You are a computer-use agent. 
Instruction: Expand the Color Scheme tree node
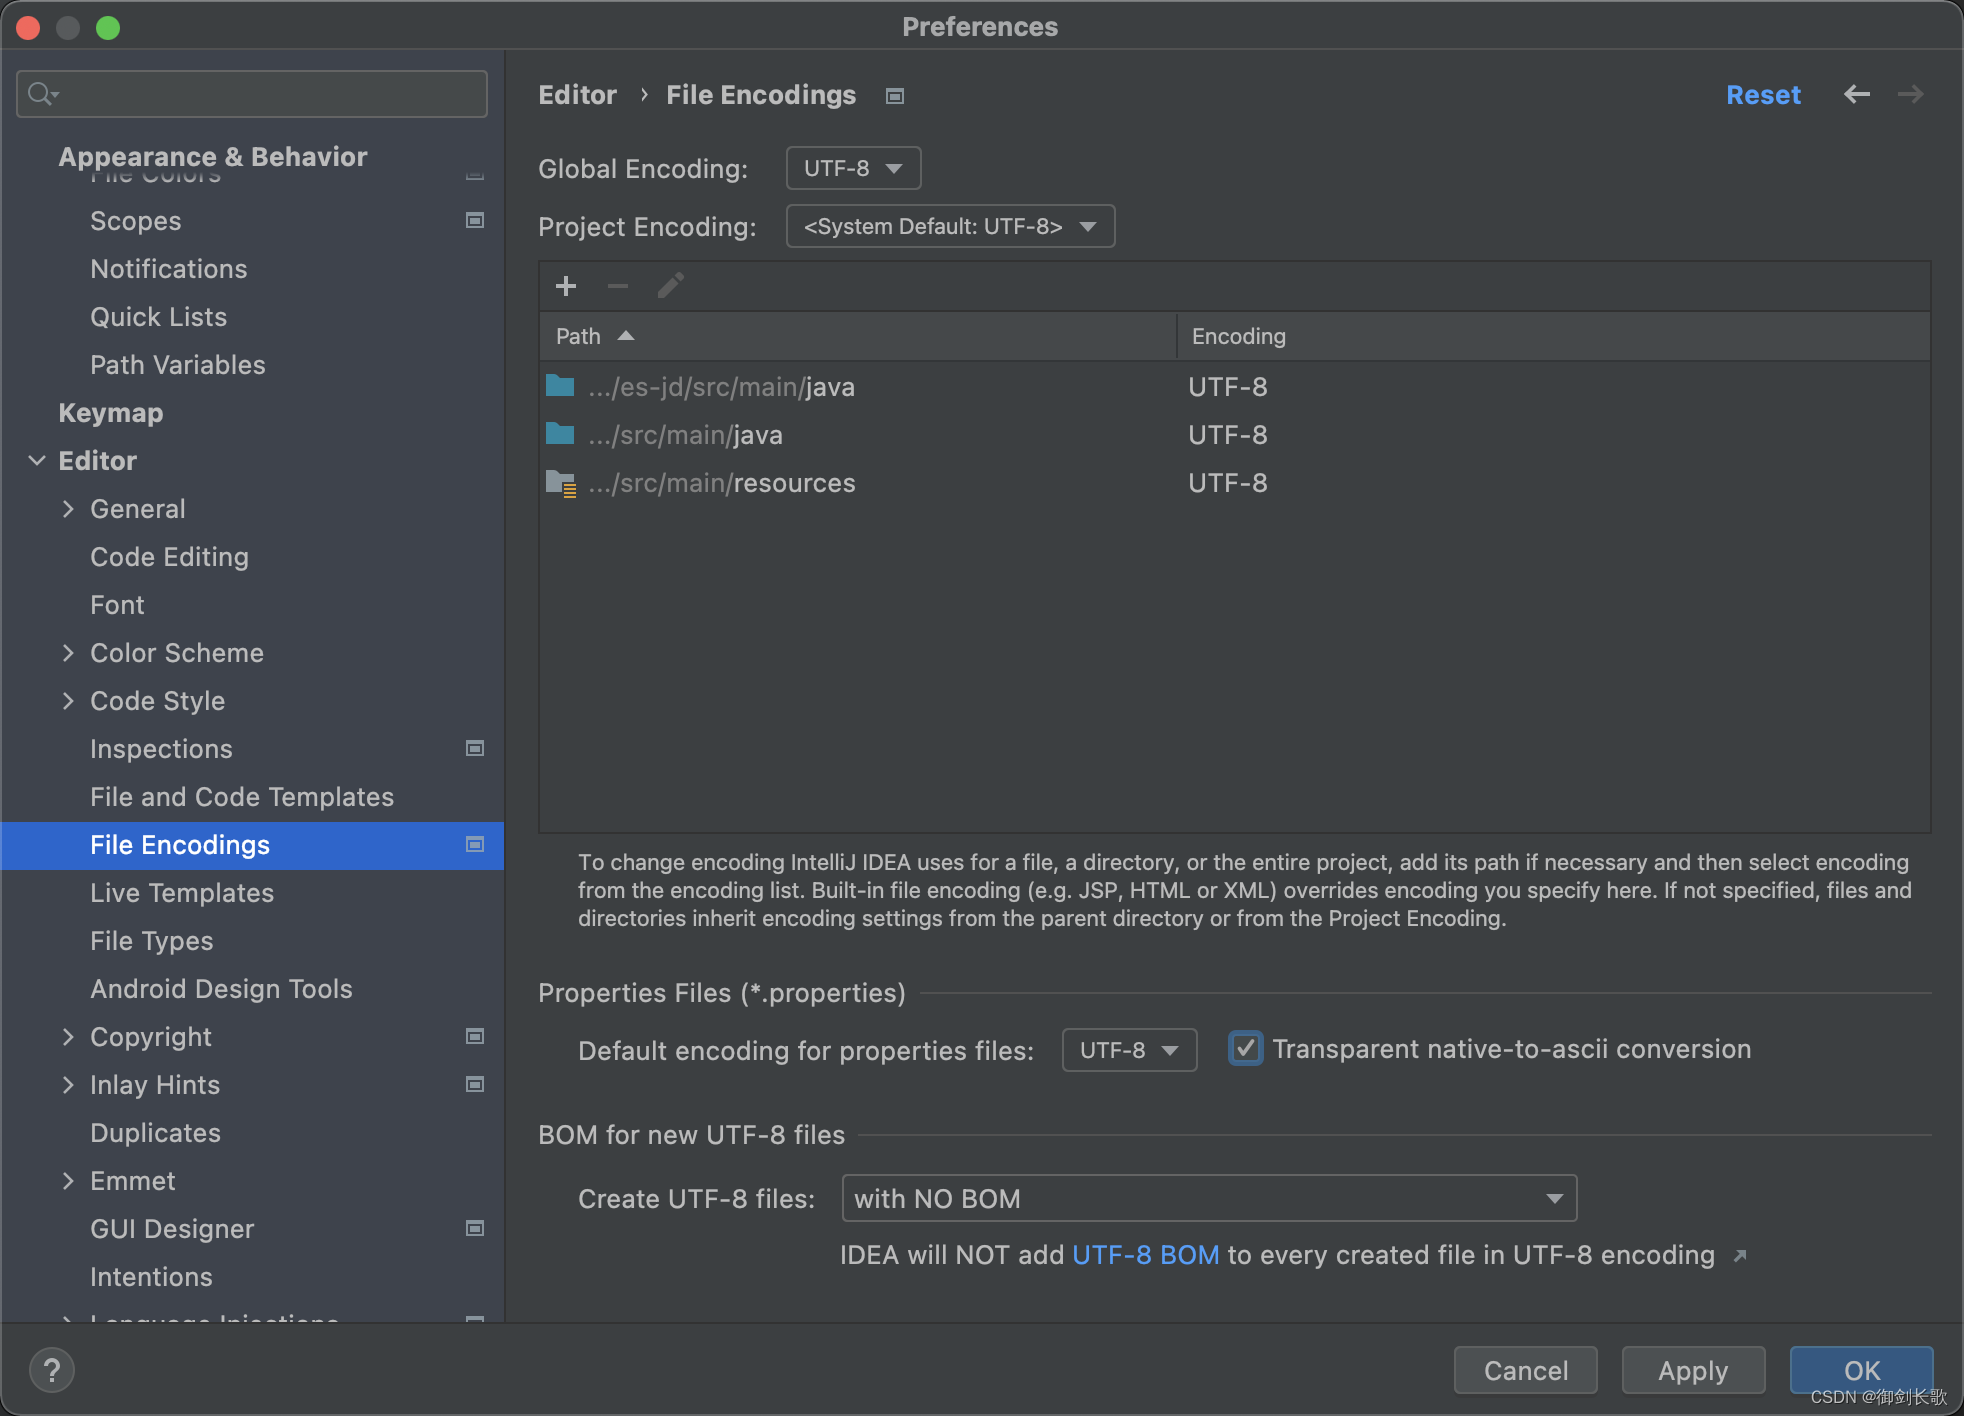point(68,653)
